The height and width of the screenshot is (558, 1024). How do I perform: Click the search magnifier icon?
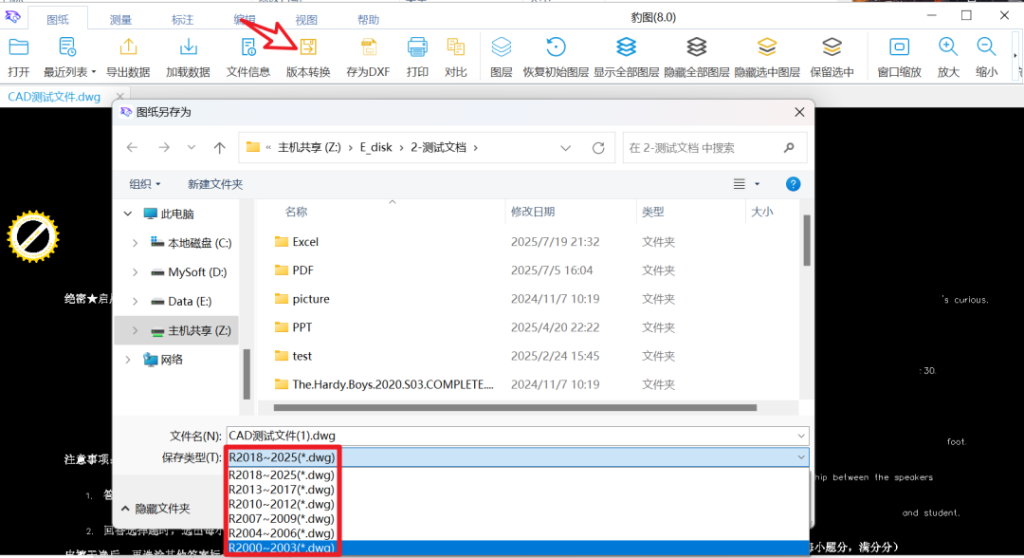tap(789, 148)
